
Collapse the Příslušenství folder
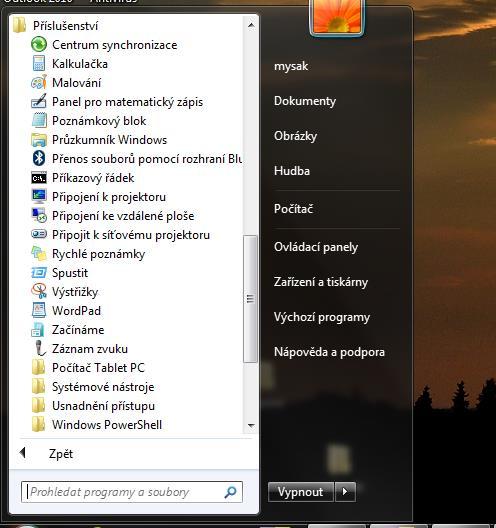pyautogui.click(x=55, y=26)
